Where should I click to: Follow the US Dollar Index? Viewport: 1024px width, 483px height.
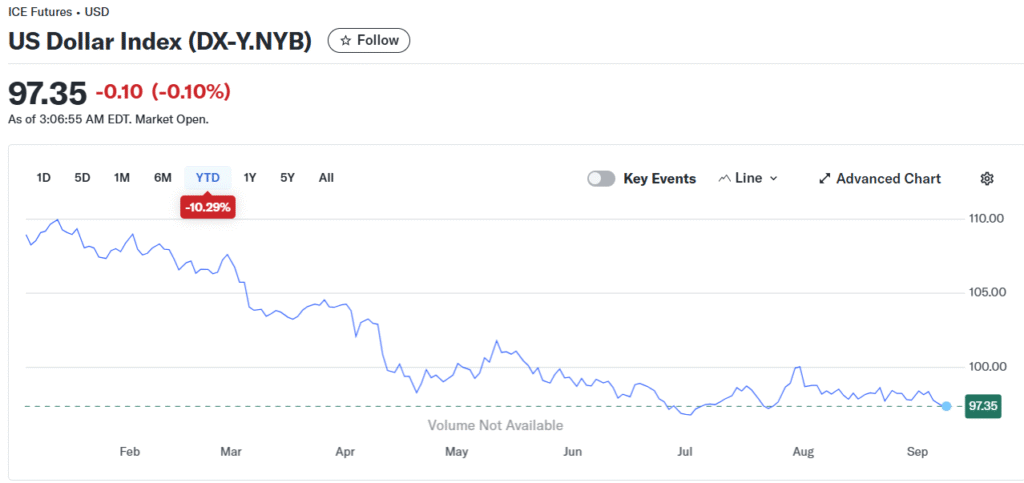(x=369, y=40)
